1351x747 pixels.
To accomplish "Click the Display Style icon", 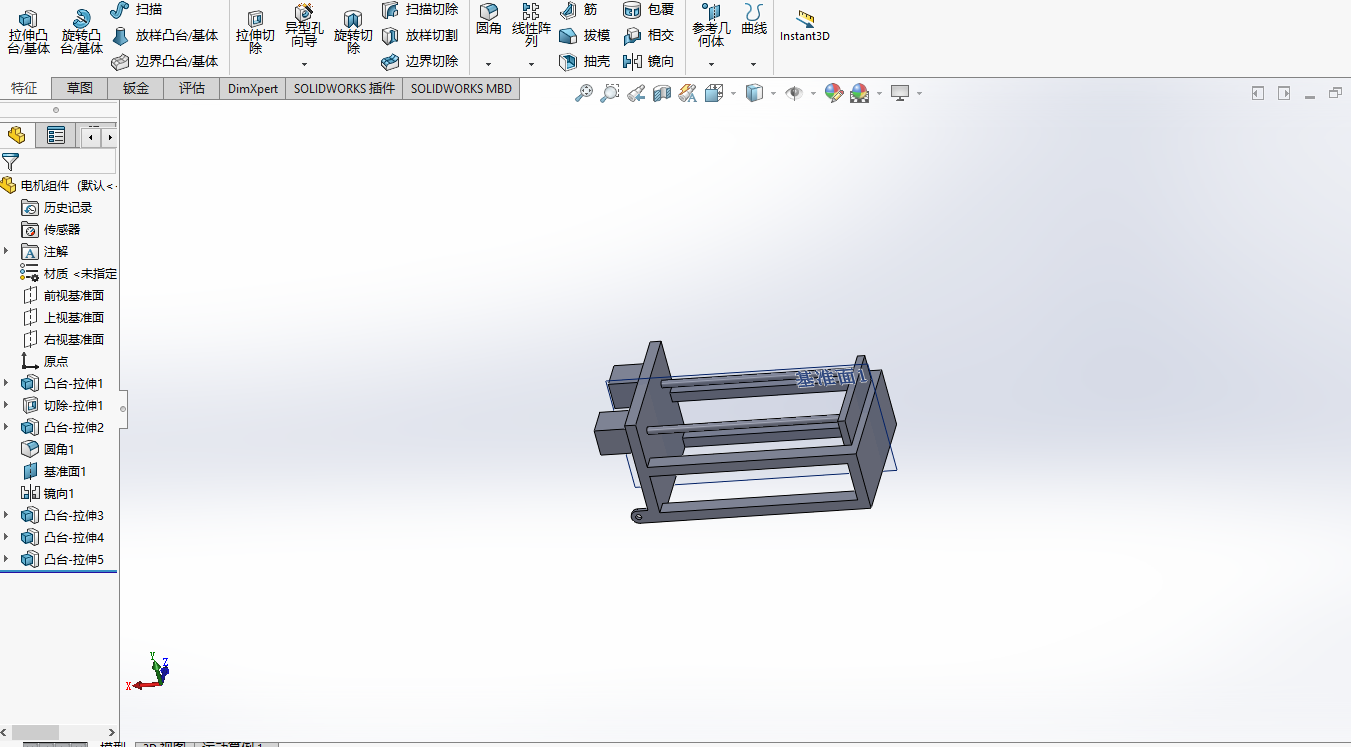I will 755,93.
